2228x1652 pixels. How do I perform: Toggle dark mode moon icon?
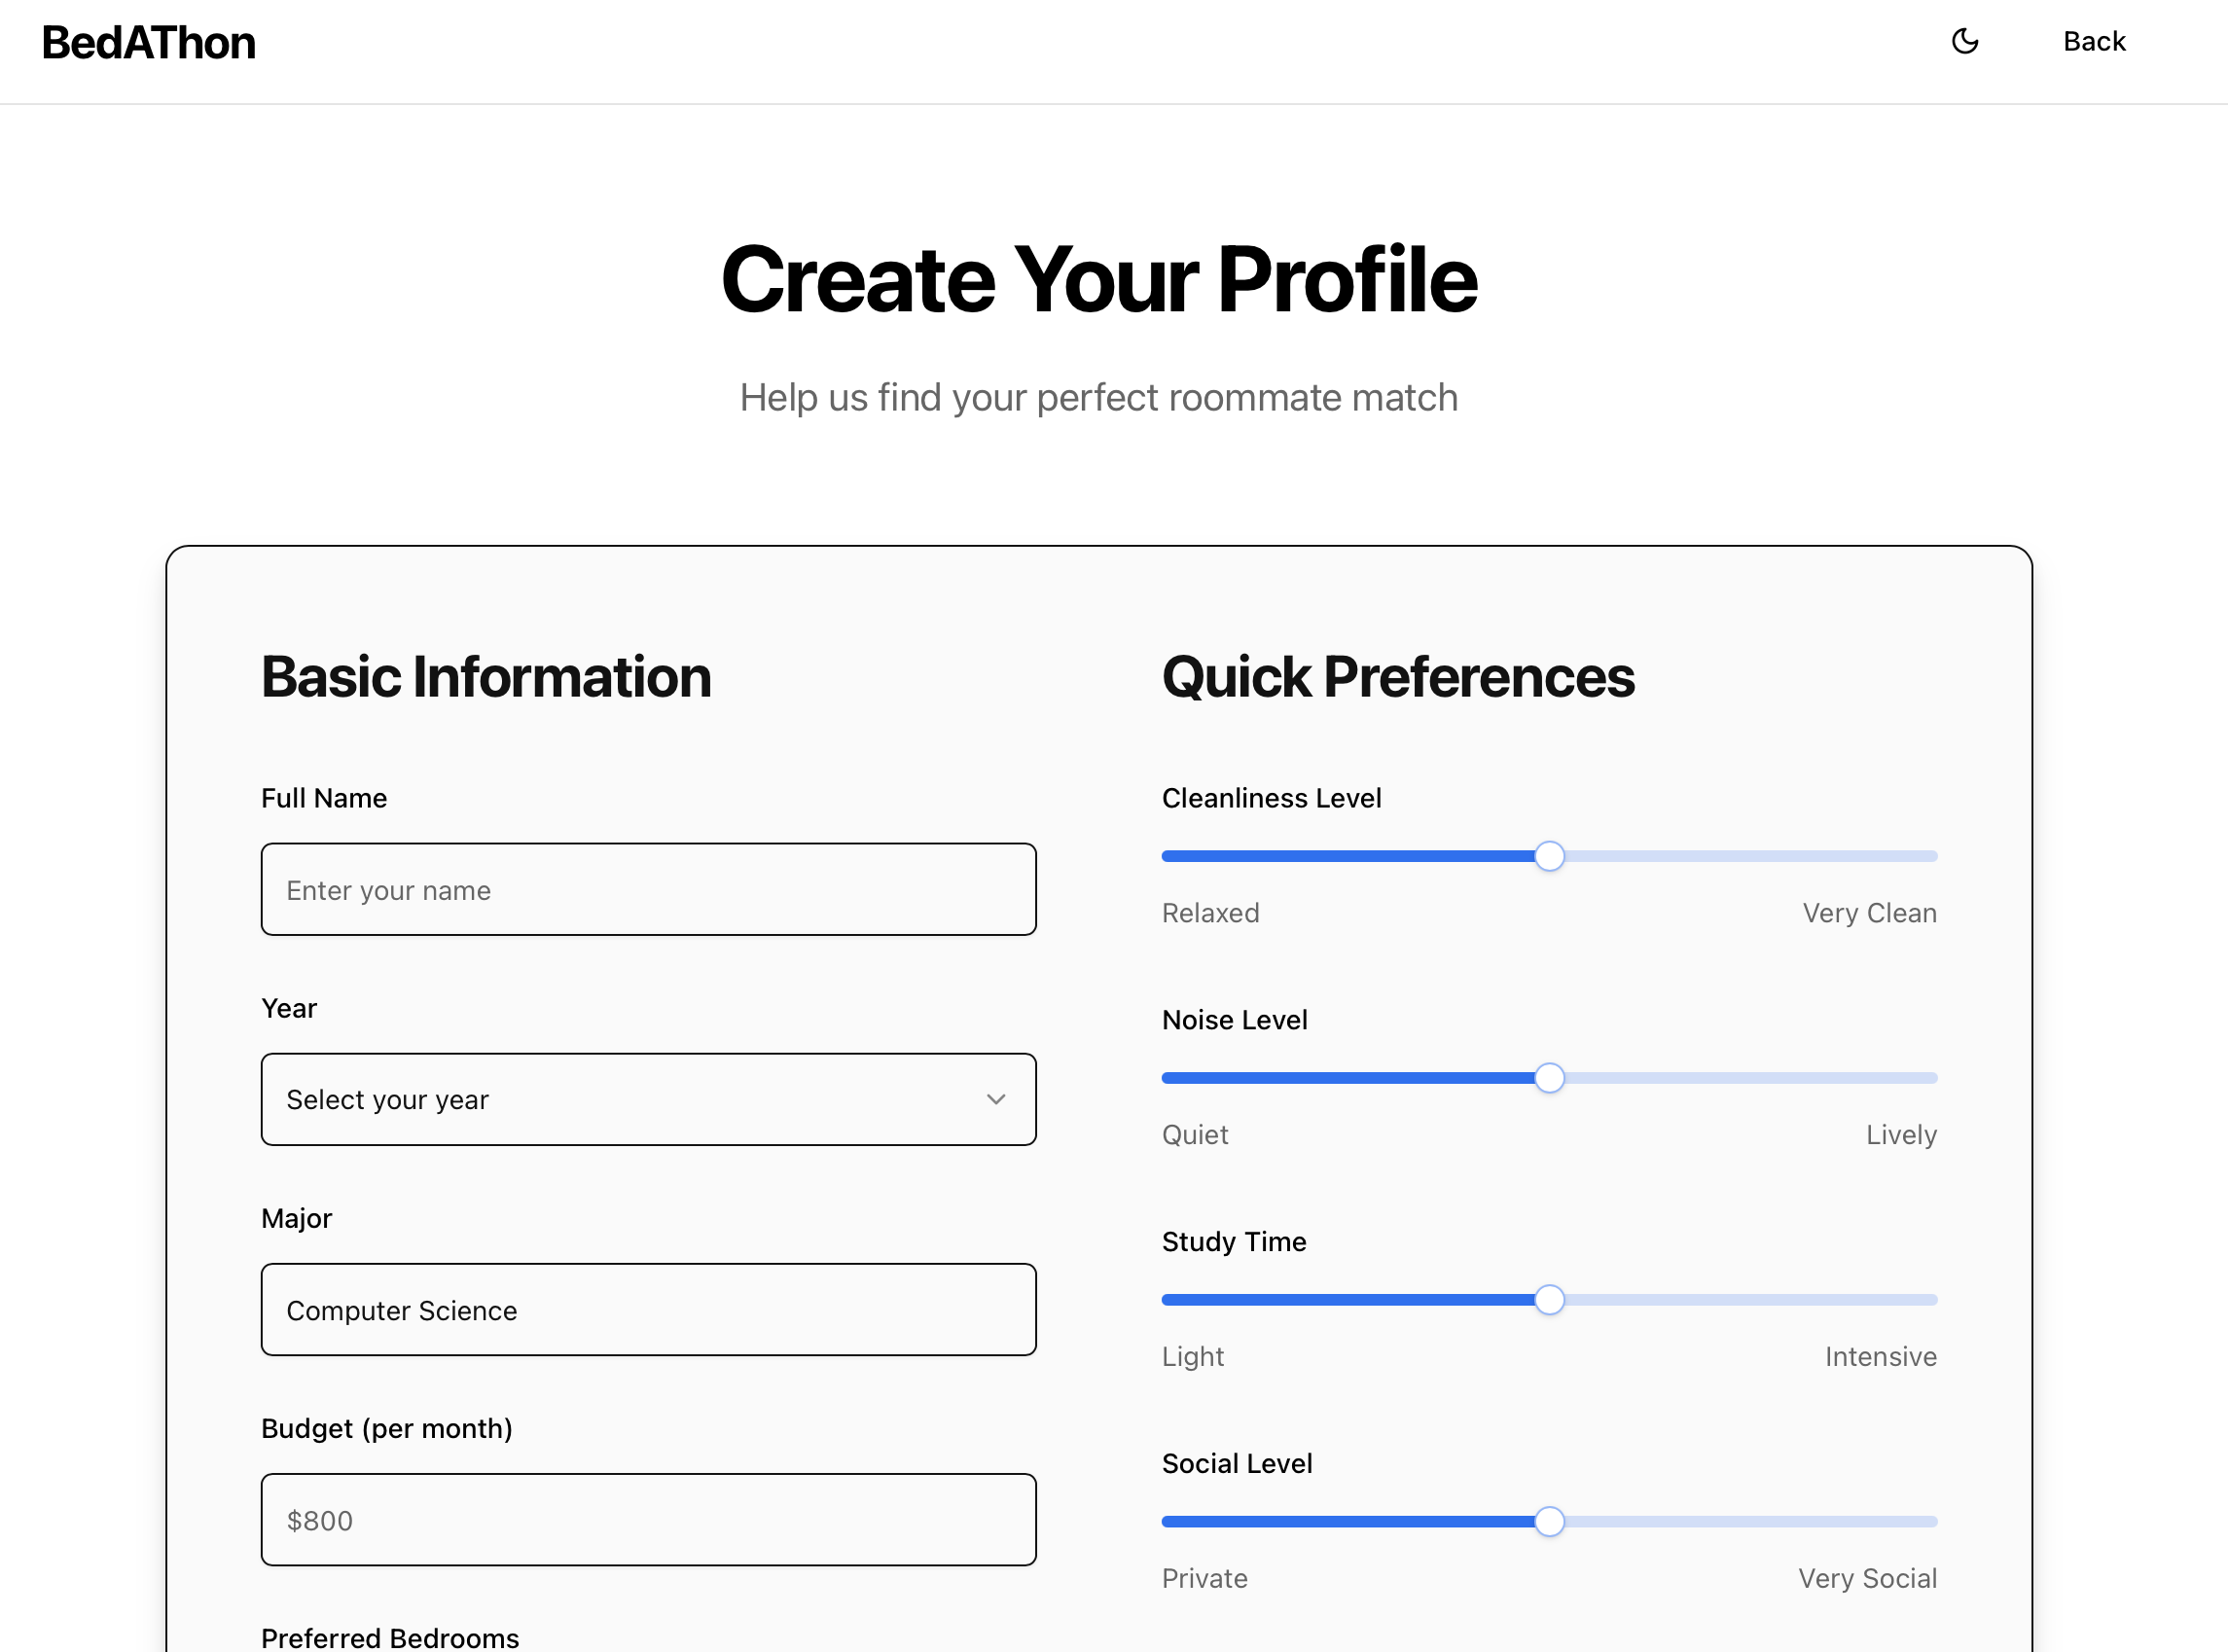click(x=1965, y=42)
